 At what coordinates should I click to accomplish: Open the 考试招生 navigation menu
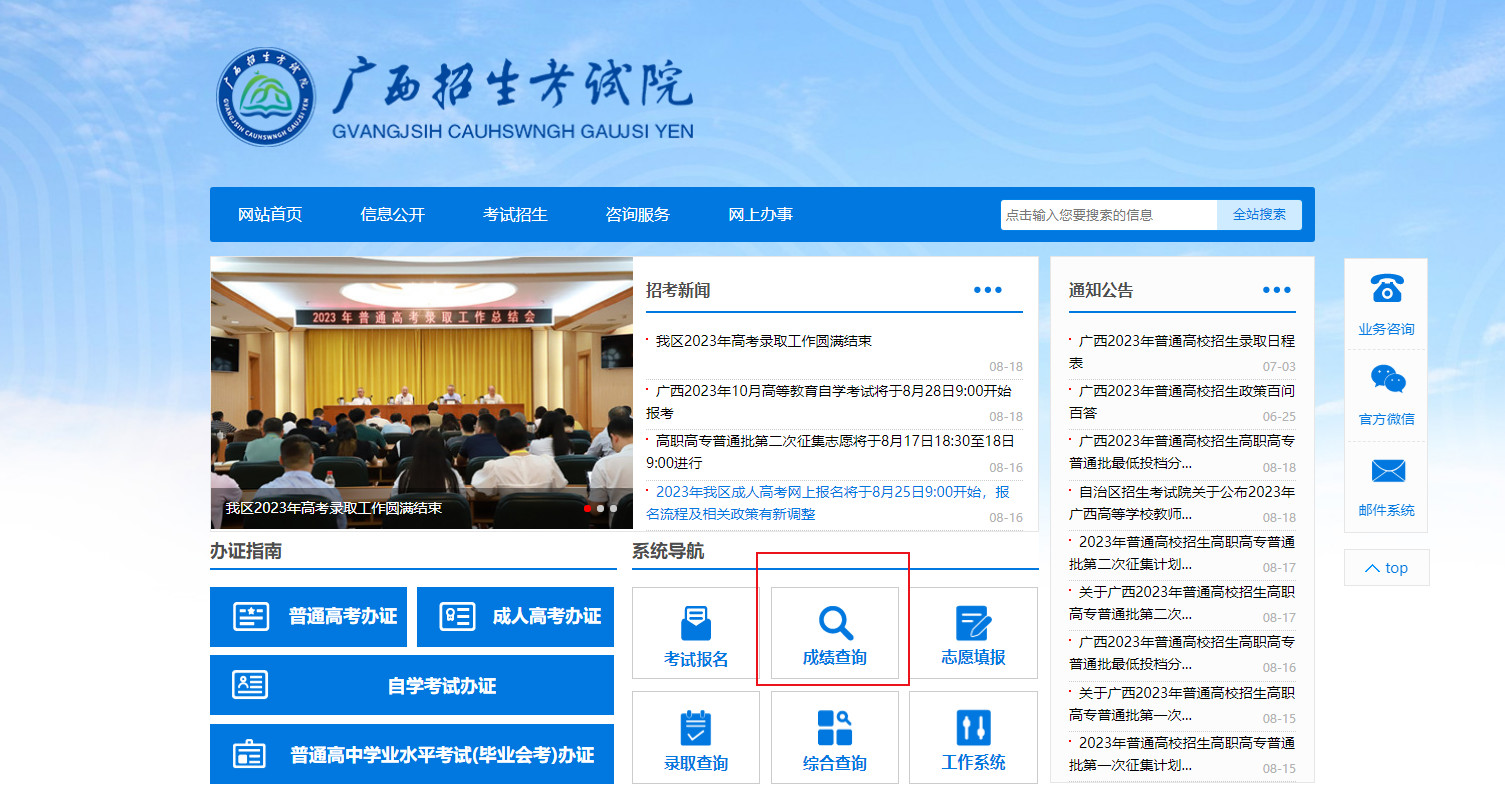tap(515, 215)
